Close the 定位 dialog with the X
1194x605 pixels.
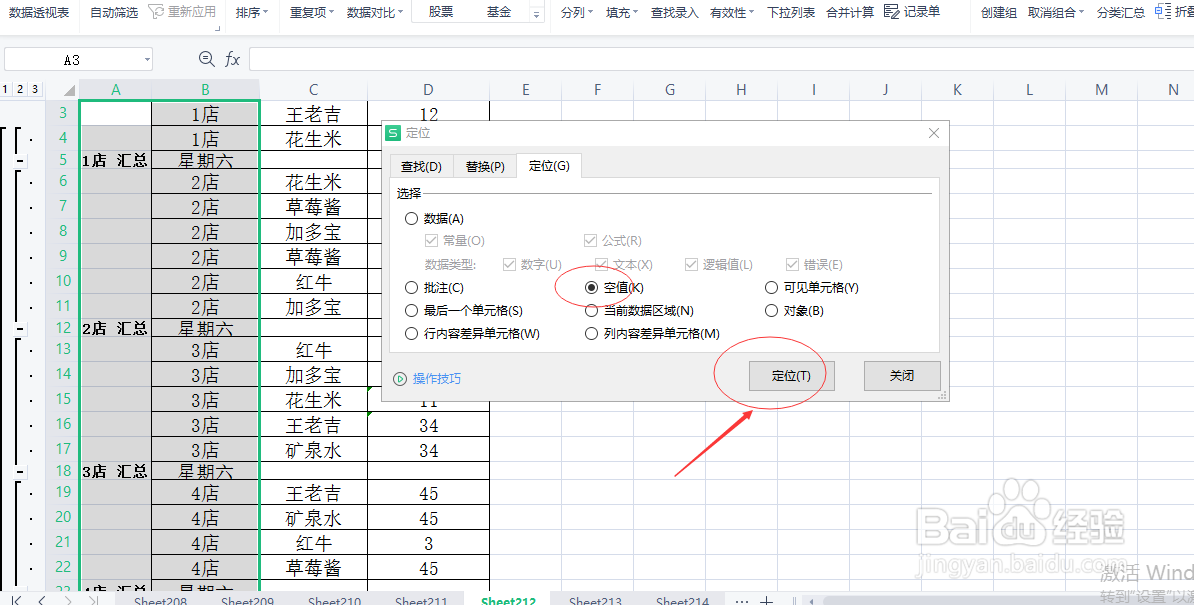click(x=934, y=133)
